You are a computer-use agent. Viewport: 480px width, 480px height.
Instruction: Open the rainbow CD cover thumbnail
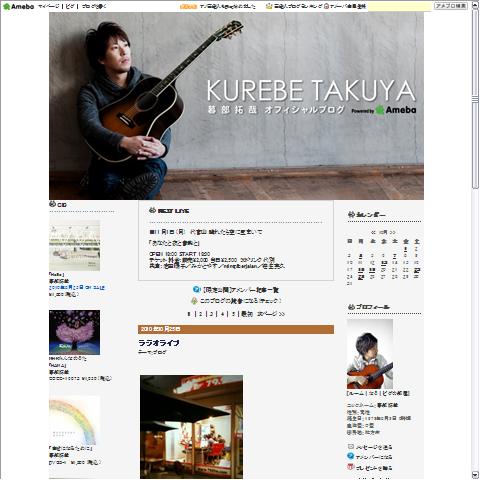74,420
